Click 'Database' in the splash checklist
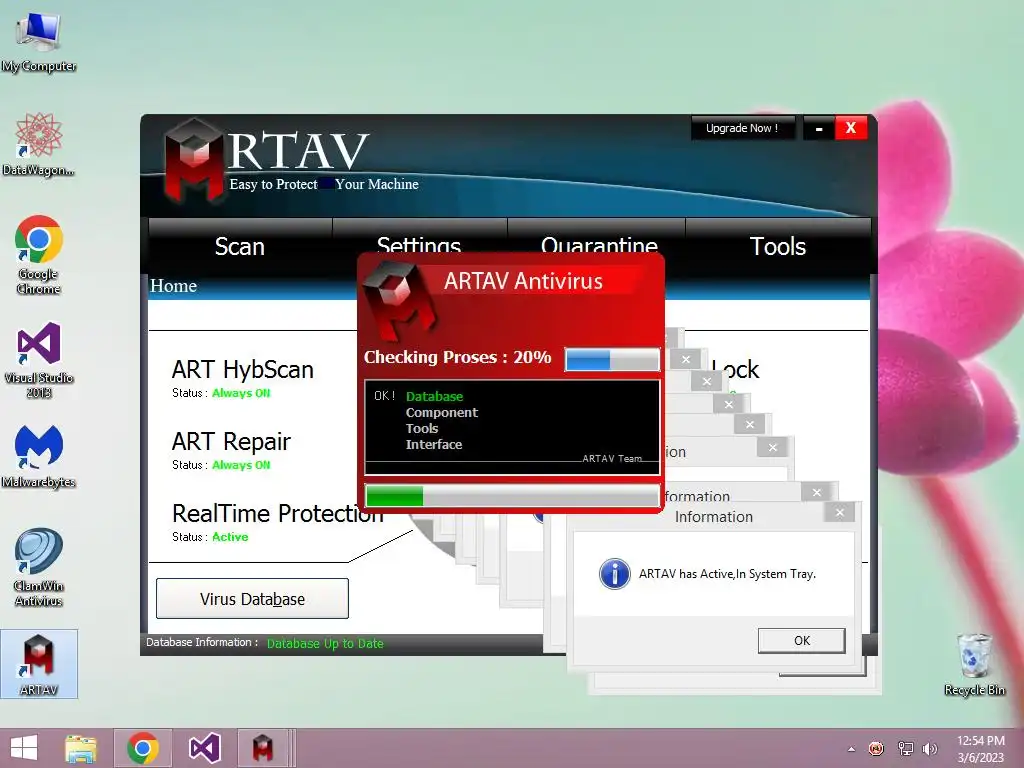1024x768 pixels. click(x=434, y=396)
